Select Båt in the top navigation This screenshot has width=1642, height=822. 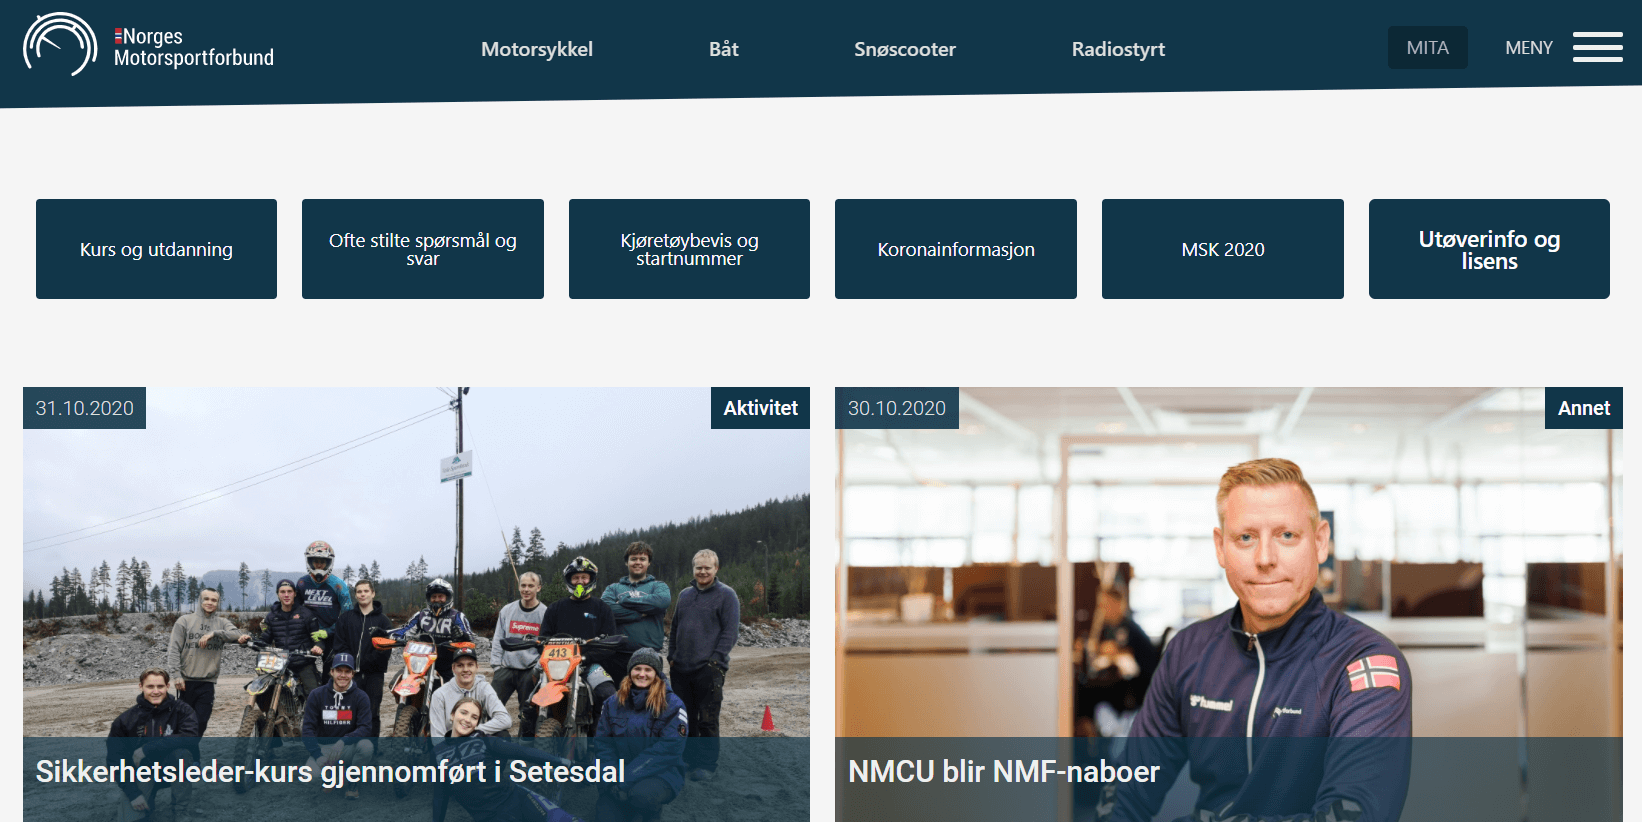(x=724, y=49)
